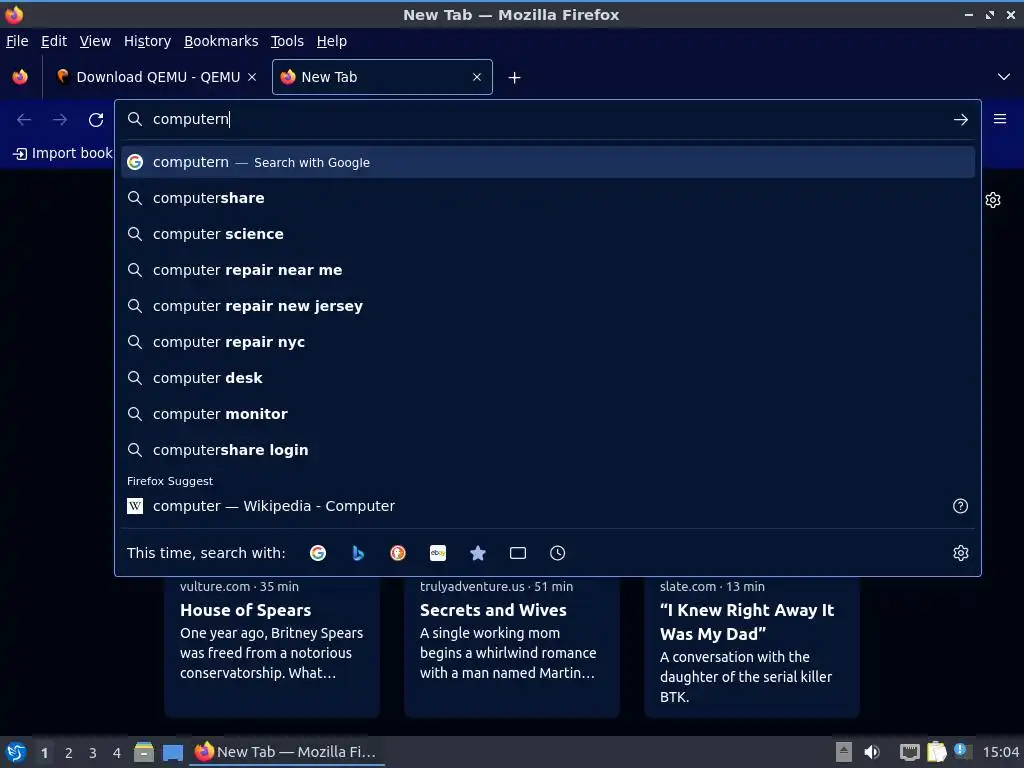The height and width of the screenshot is (768, 1024).
Task: Switch to virtual desktop 4
Action: (116, 753)
